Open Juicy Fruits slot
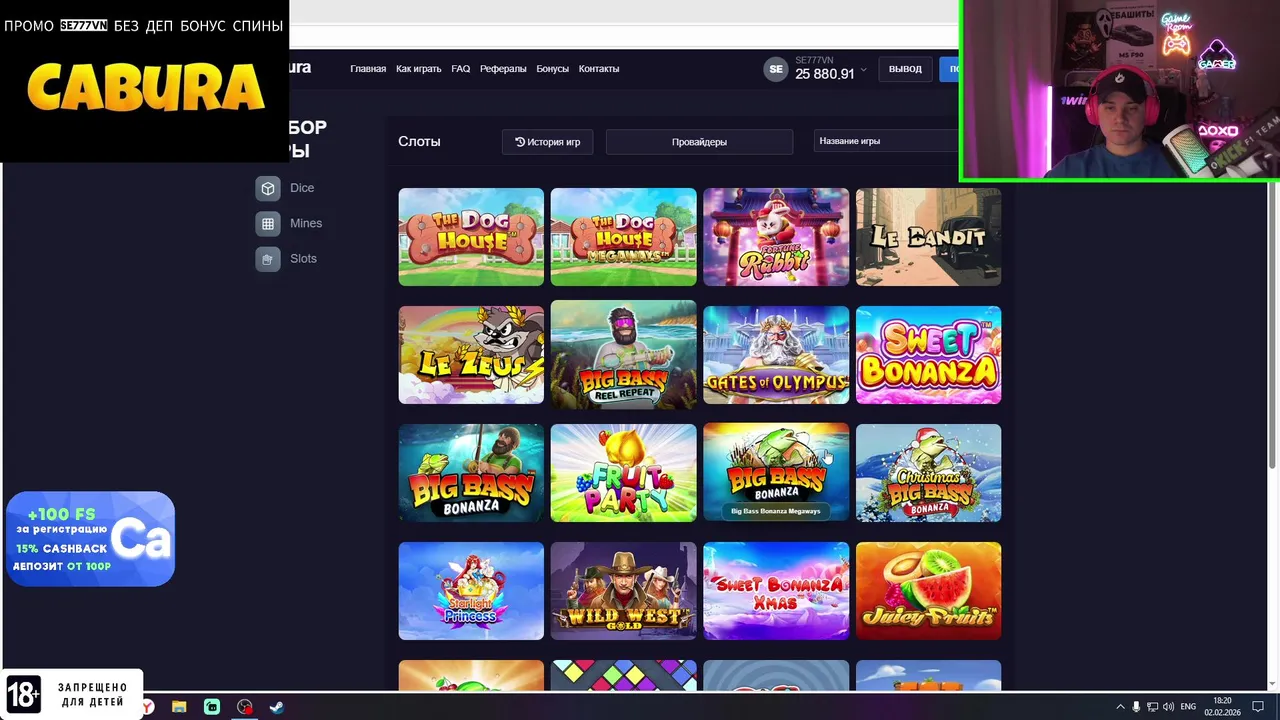The width and height of the screenshot is (1280, 720). tap(928, 591)
